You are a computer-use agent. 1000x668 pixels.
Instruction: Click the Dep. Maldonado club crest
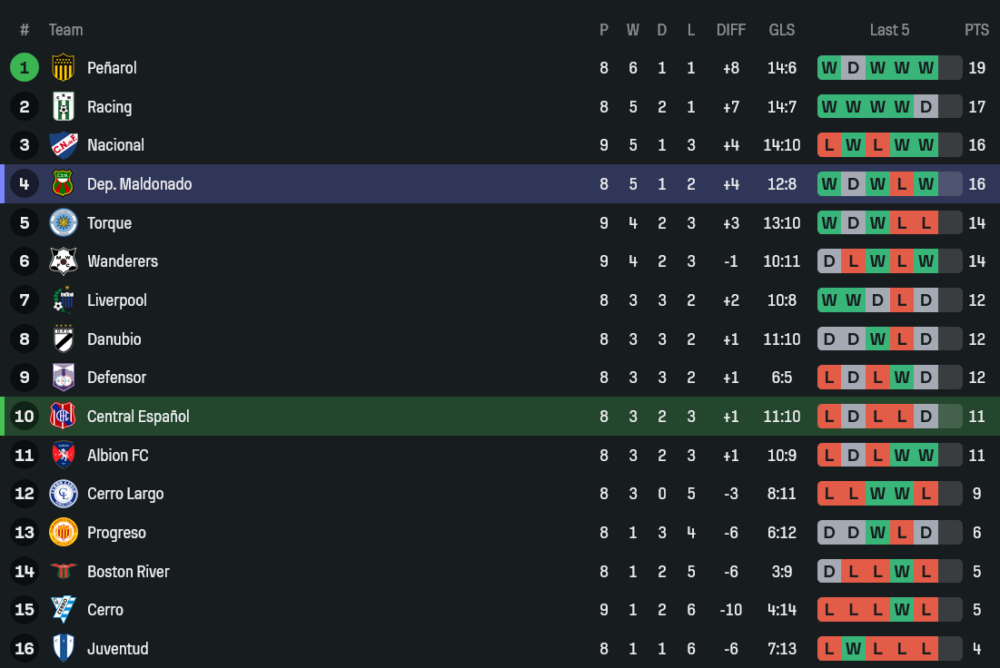pyautogui.click(x=63, y=184)
